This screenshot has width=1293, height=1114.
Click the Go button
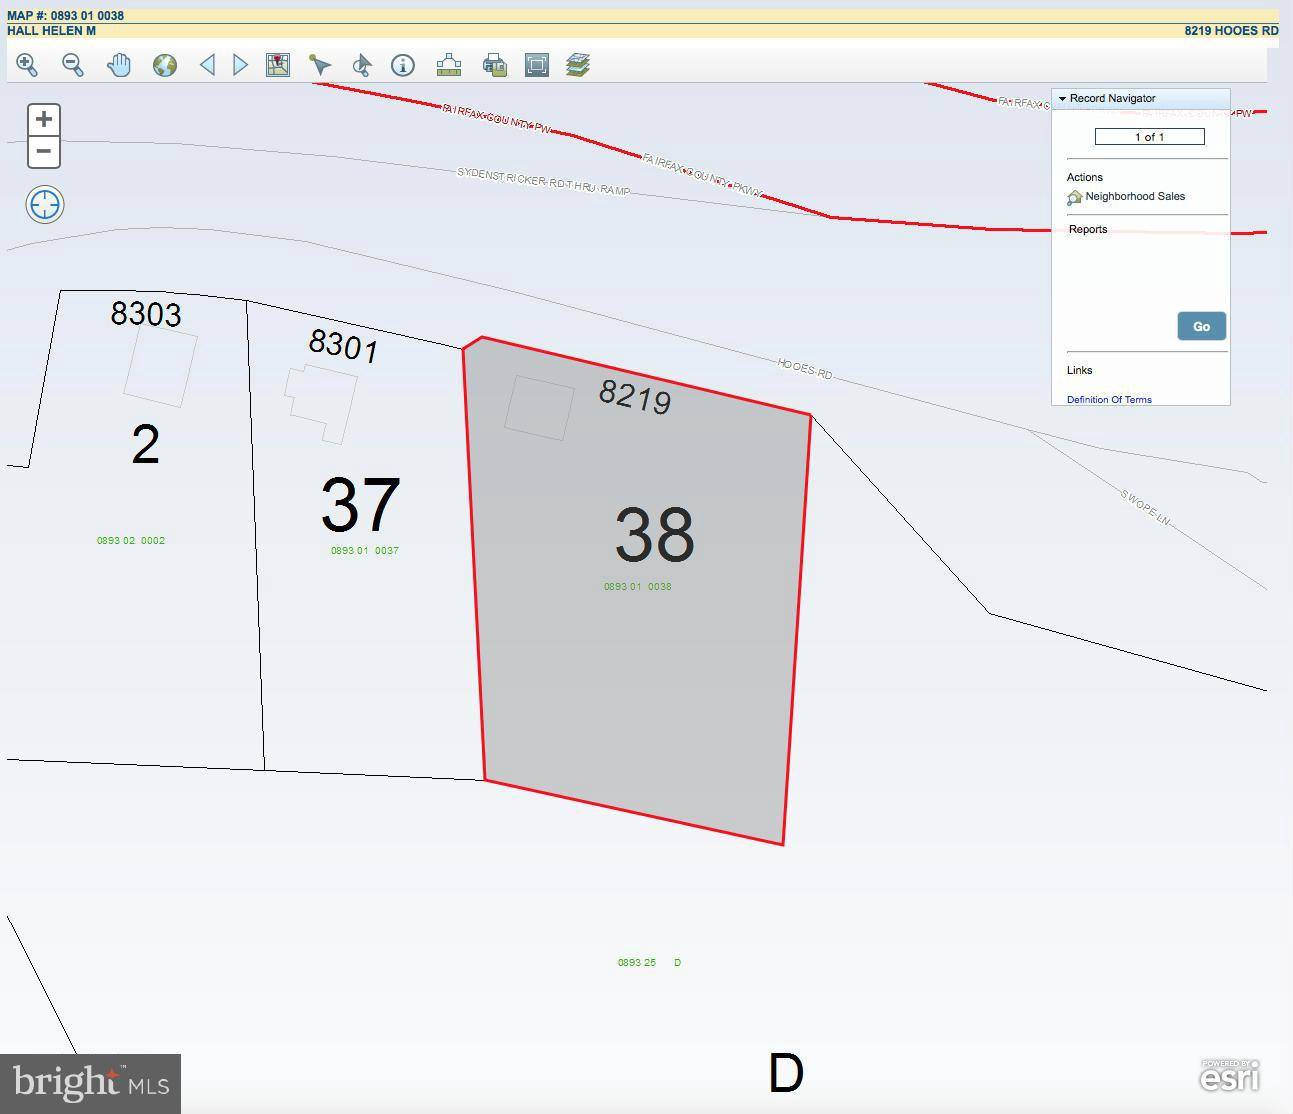pyautogui.click(x=1201, y=326)
